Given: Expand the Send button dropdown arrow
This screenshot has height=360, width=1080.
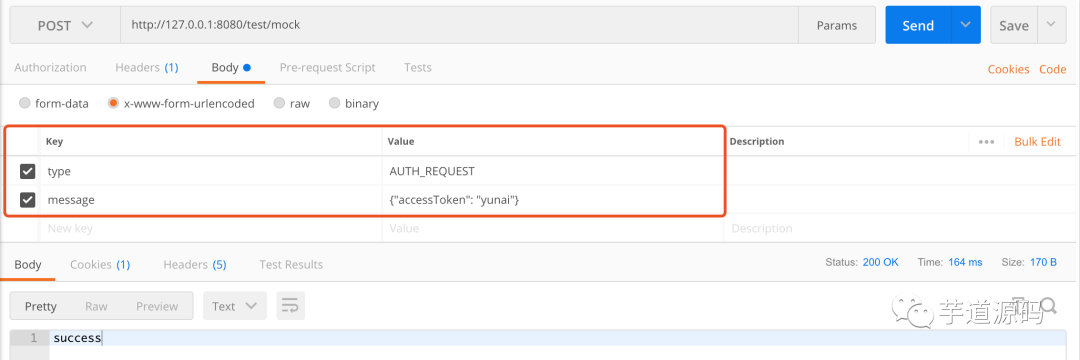Looking at the screenshot, I should coord(966,25).
